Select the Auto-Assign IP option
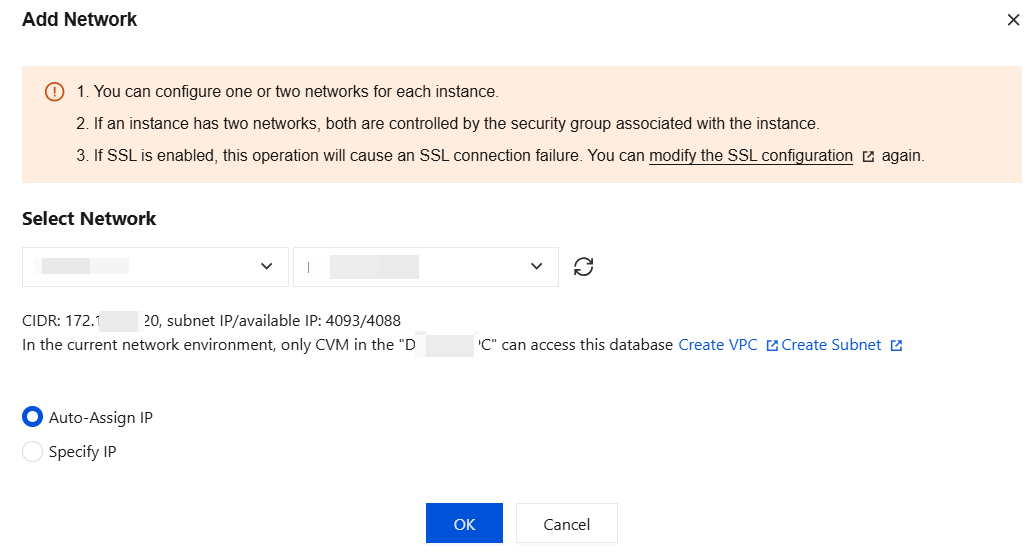 pyautogui.click(x=33, y=417)
